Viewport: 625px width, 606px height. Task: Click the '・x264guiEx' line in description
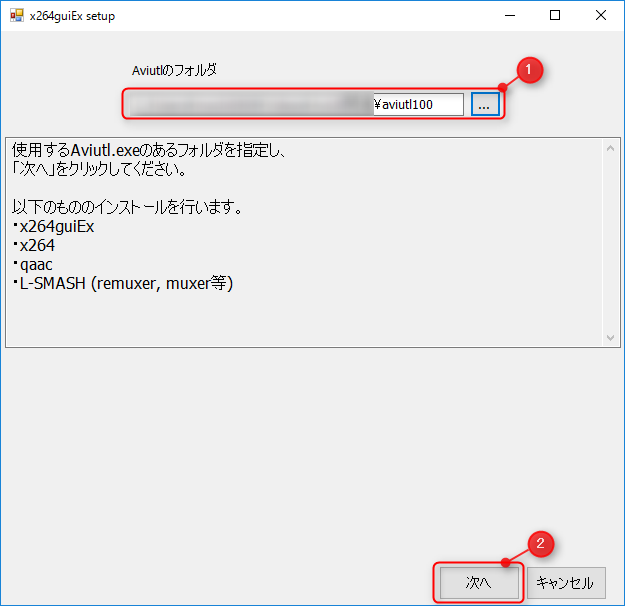[x=53, y=226]
